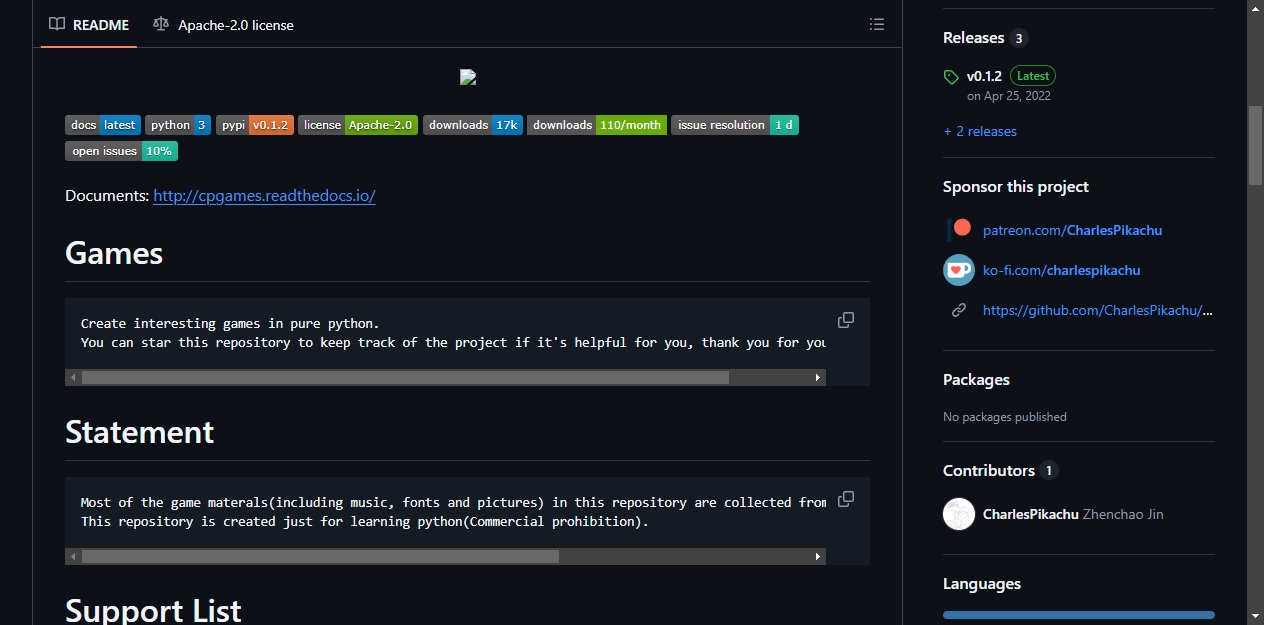Click the Languages heading
This screenshot has width=1264, height=625.
click(x=982, y=584)
